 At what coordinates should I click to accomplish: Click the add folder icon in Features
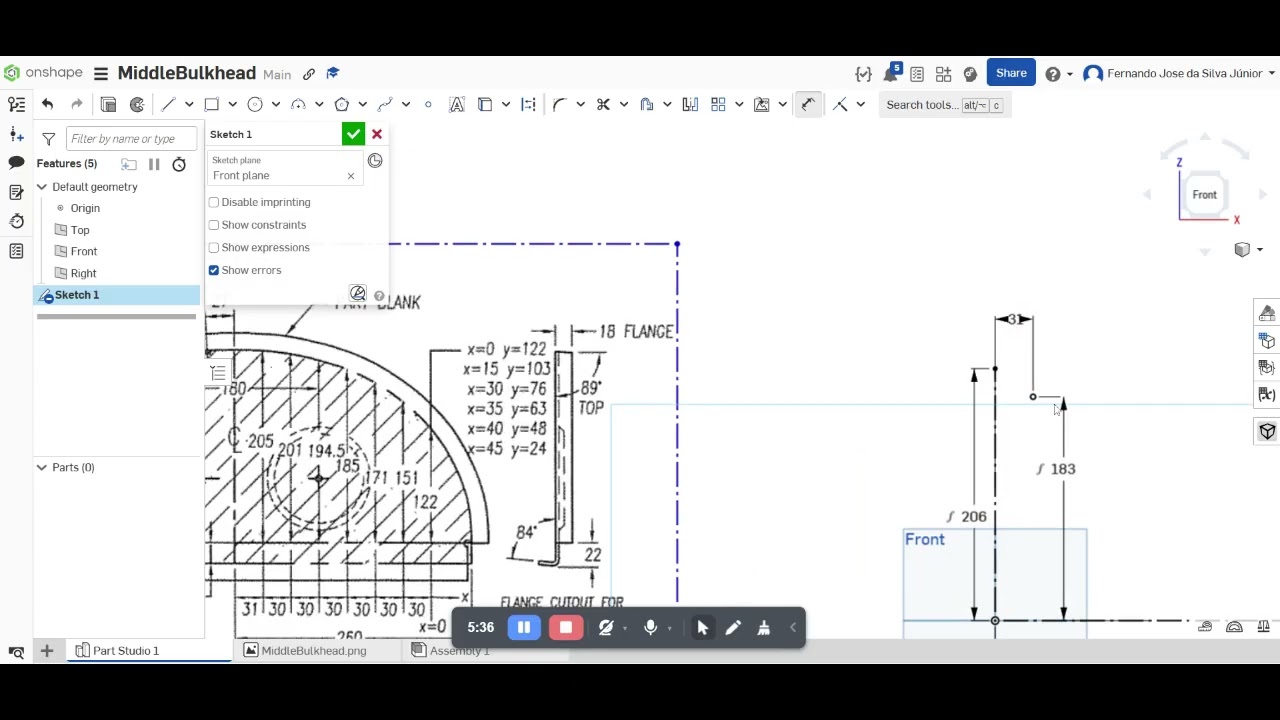(x=129, y=164)
